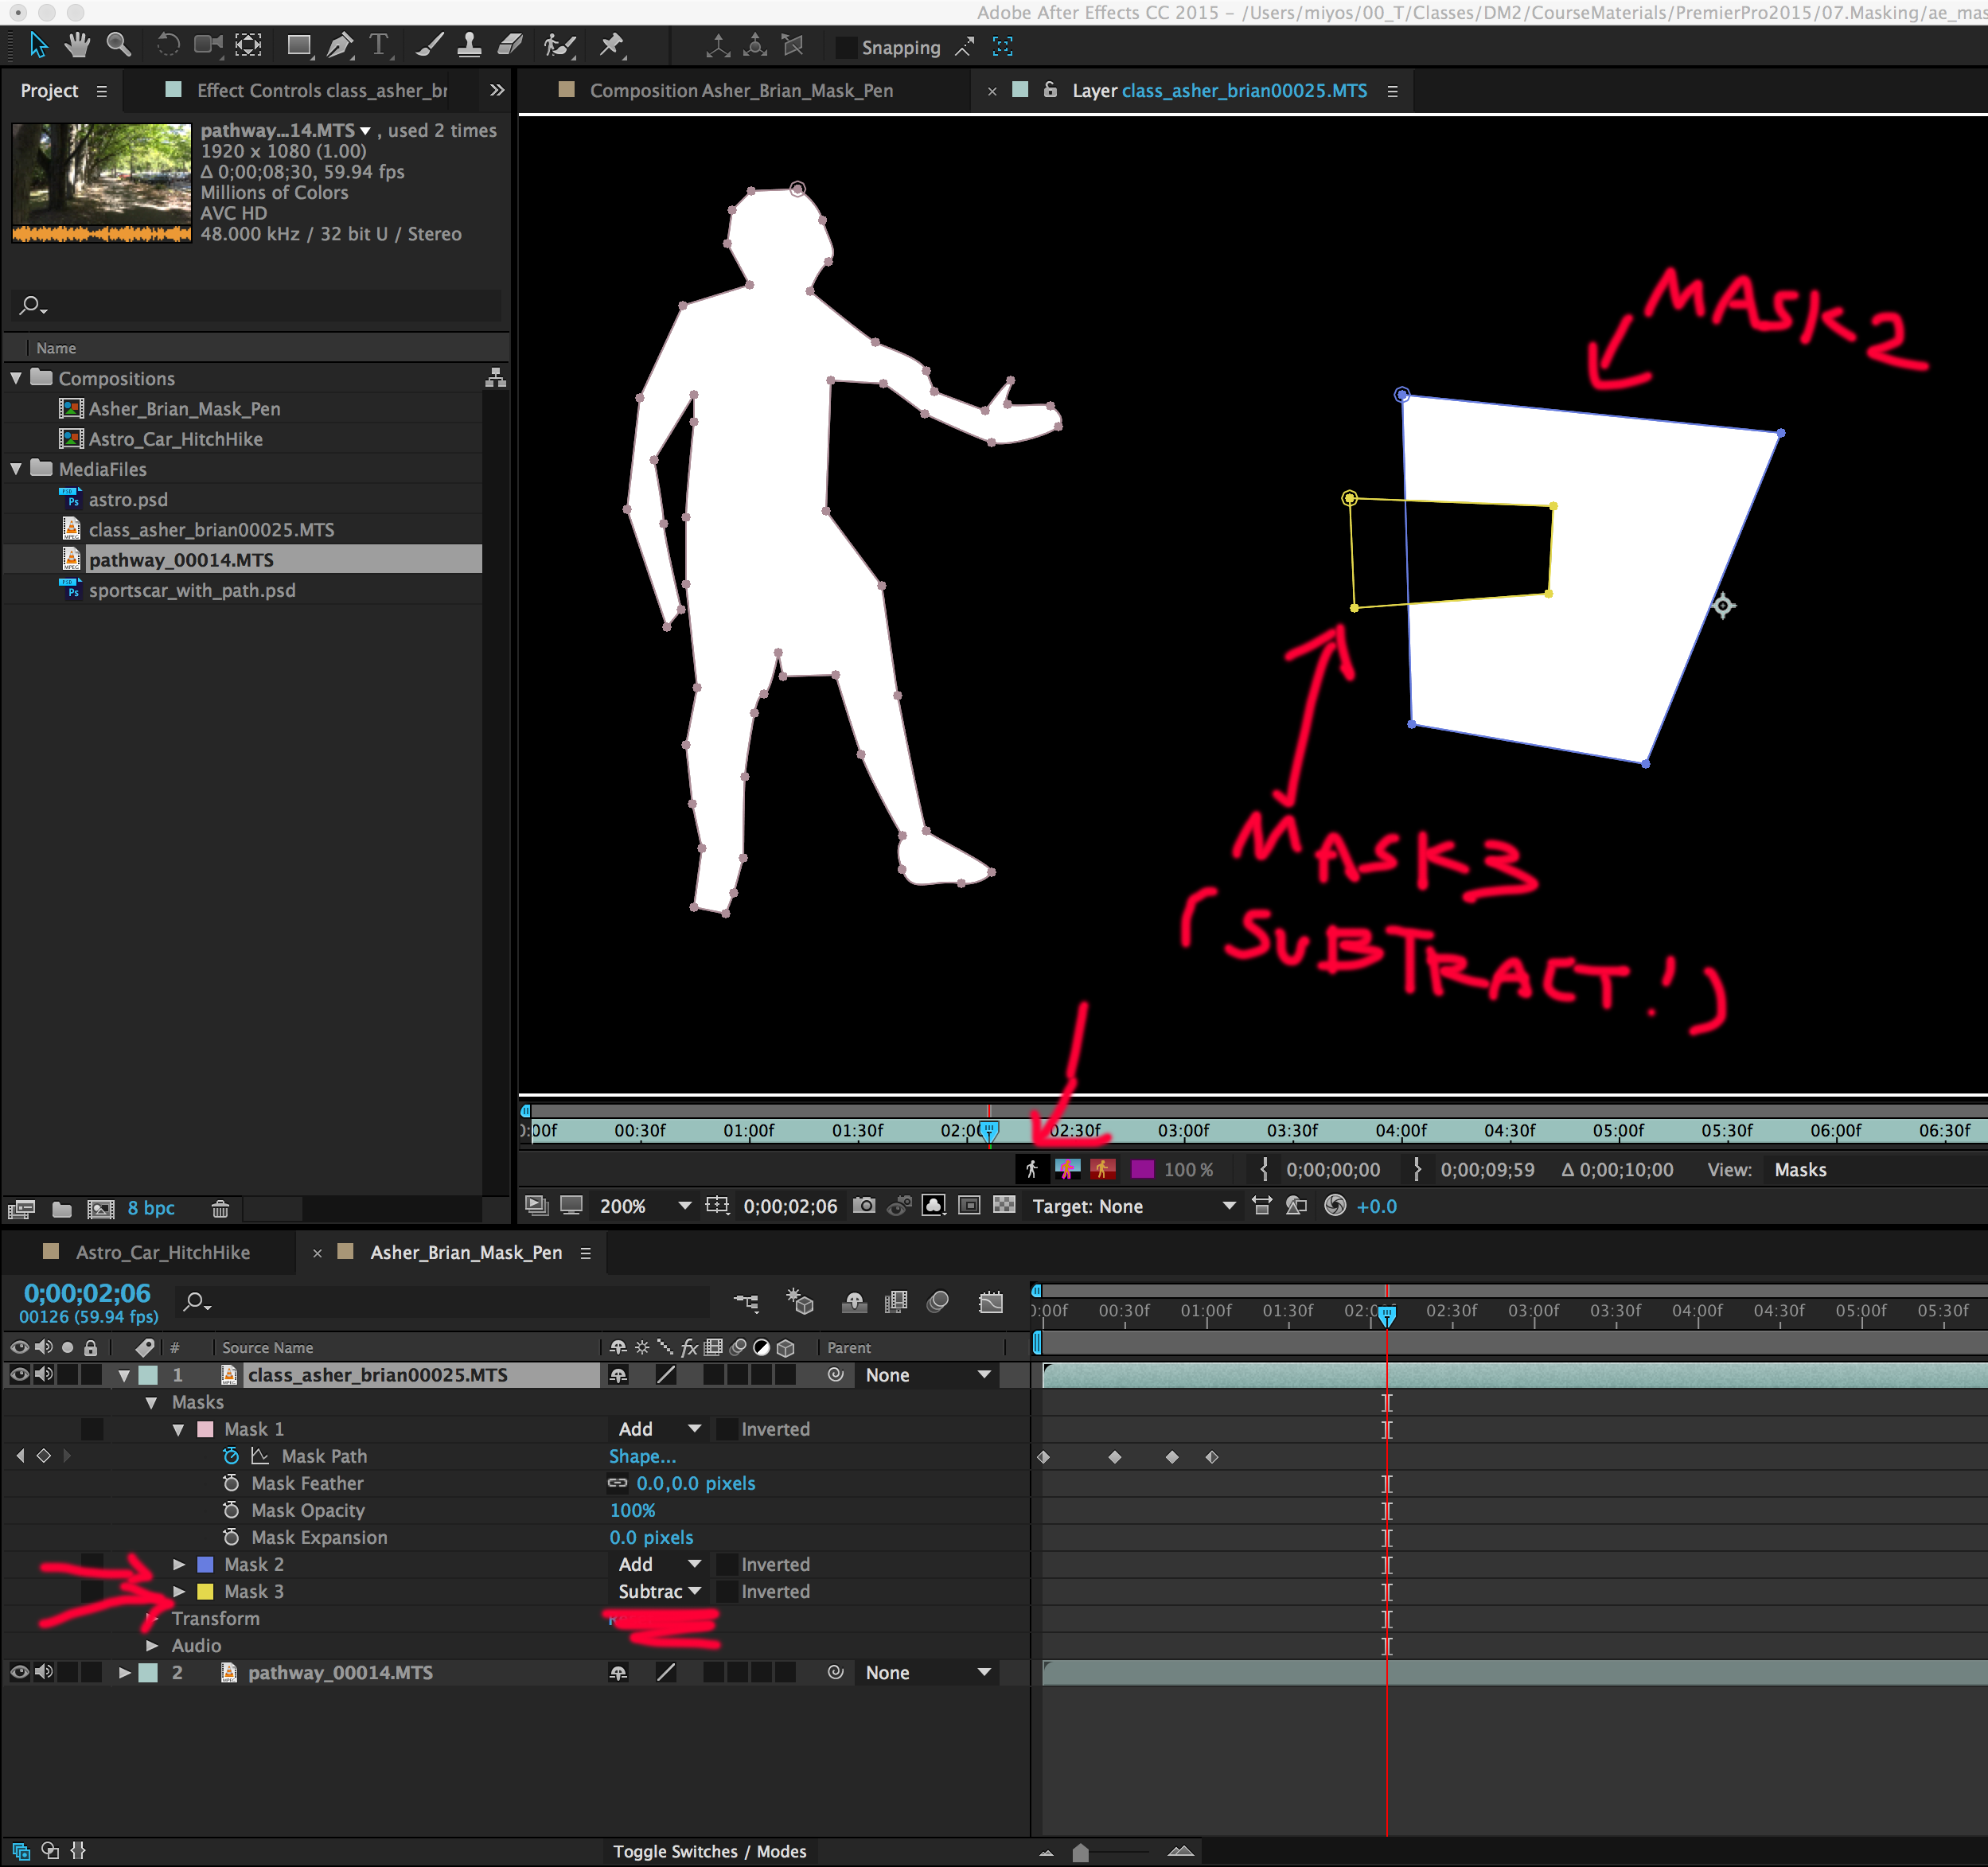Viewport: 1988px width, 1867px height.
Task: Switch to the Astro_Car_HitchHike timeline tab
Action: tap(163, 1252)
